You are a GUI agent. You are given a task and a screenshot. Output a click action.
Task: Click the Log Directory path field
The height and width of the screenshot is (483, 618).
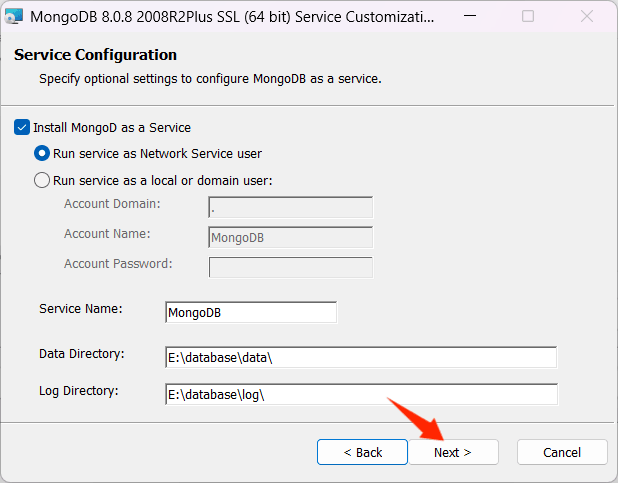pos(361,394)
